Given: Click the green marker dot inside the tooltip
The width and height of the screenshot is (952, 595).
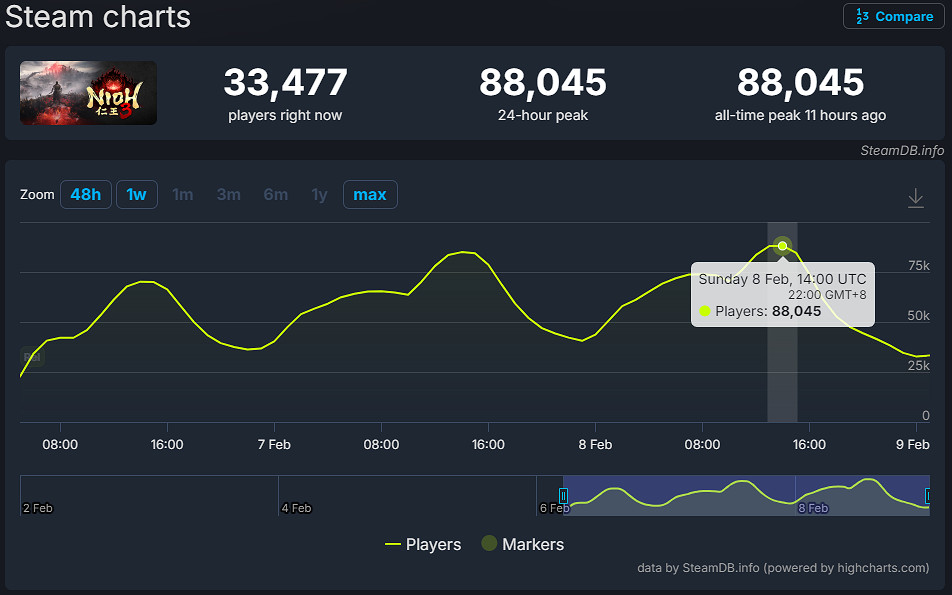Looking at the screenshot, I should [705, 312].
